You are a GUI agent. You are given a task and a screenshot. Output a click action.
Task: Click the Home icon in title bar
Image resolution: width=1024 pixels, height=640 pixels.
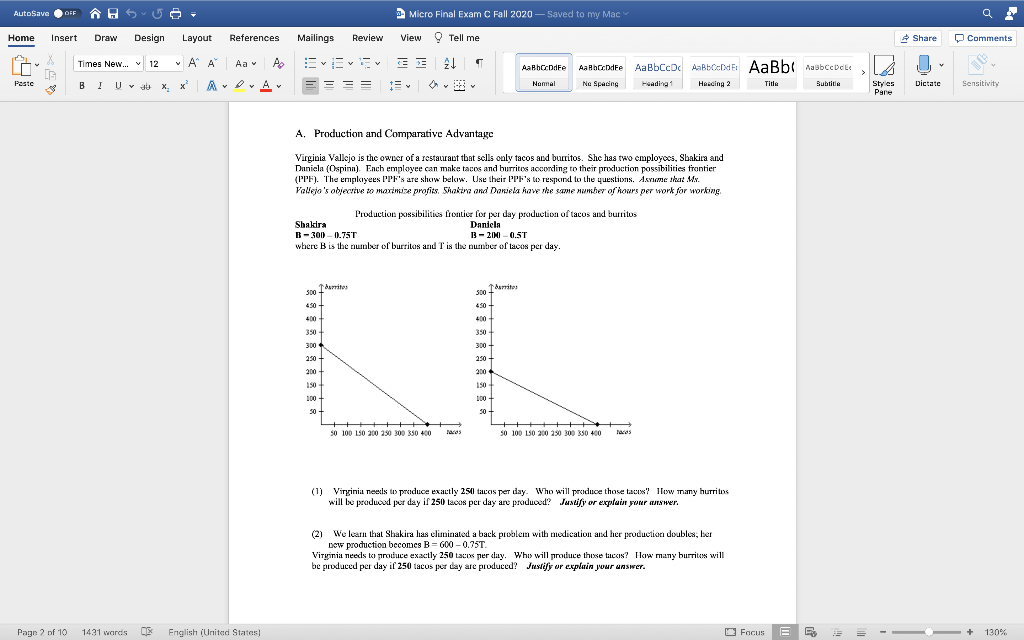coord(95,14)
